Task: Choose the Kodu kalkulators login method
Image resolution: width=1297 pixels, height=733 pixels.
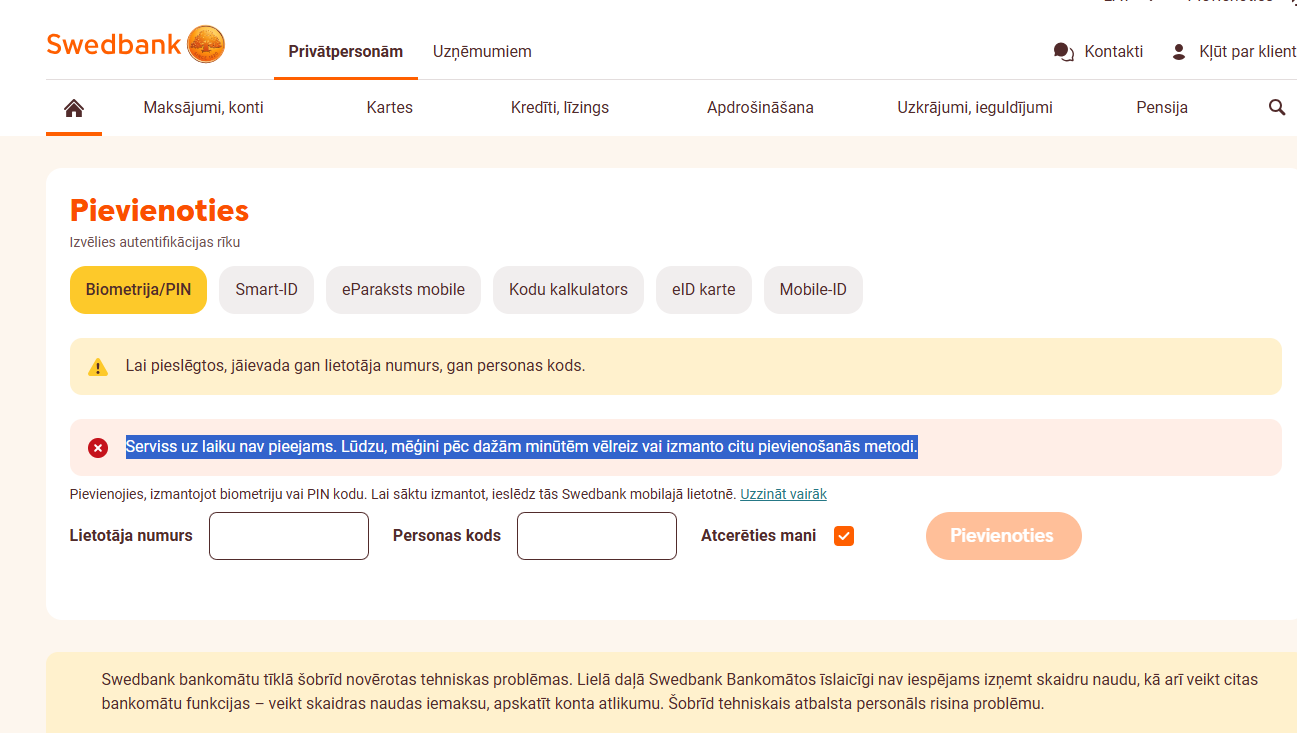Action: pyautogui.click(x=568, y=290)
